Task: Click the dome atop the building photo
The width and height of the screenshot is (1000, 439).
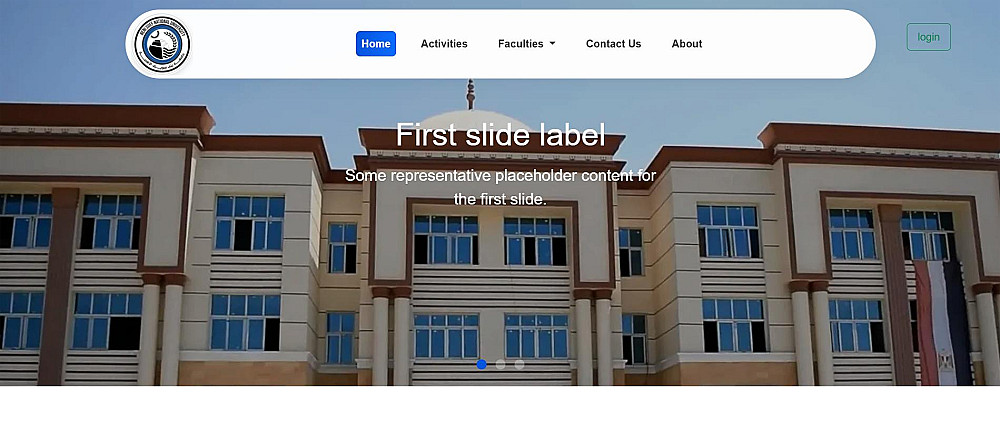Action: [471, 120]
